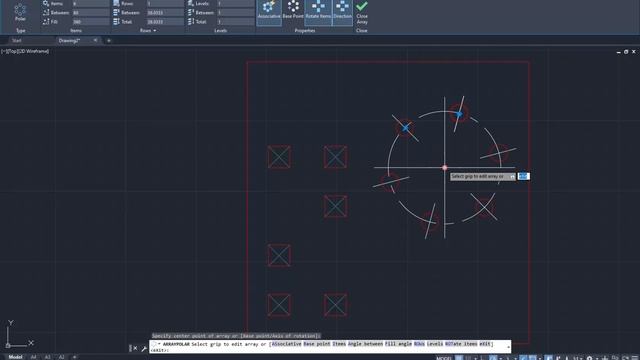Open dynamic input options dropdown arrow
This screenshot has width=640, height=360.
(512, 176)
